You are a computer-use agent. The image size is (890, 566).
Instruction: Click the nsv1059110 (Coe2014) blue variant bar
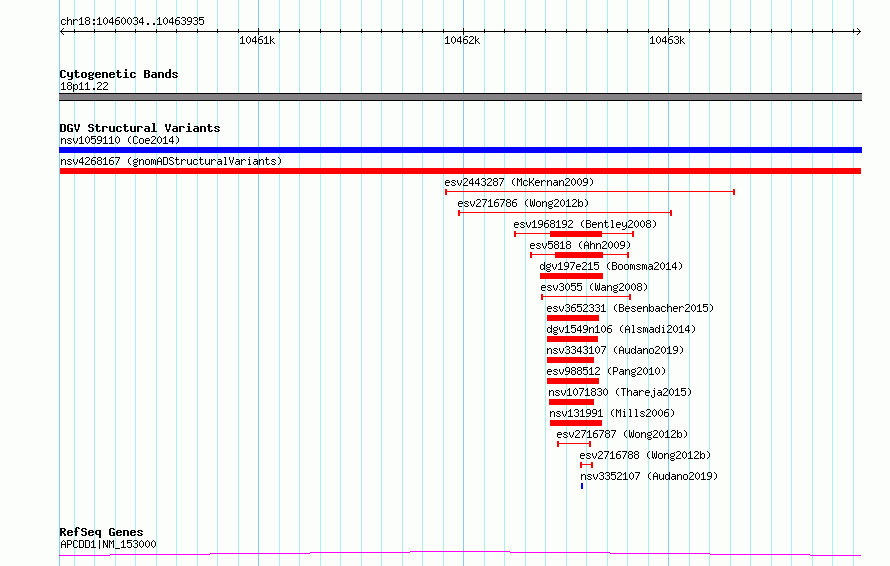(x=460, y=150)
